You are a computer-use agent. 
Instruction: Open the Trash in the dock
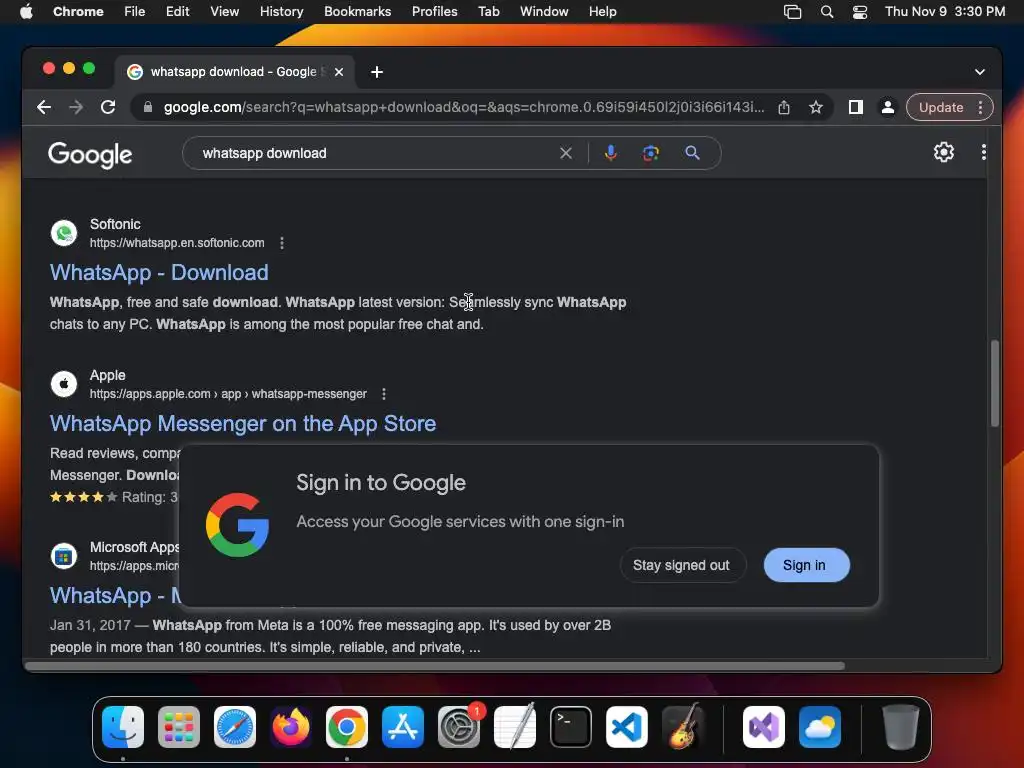tap(901, 727)
